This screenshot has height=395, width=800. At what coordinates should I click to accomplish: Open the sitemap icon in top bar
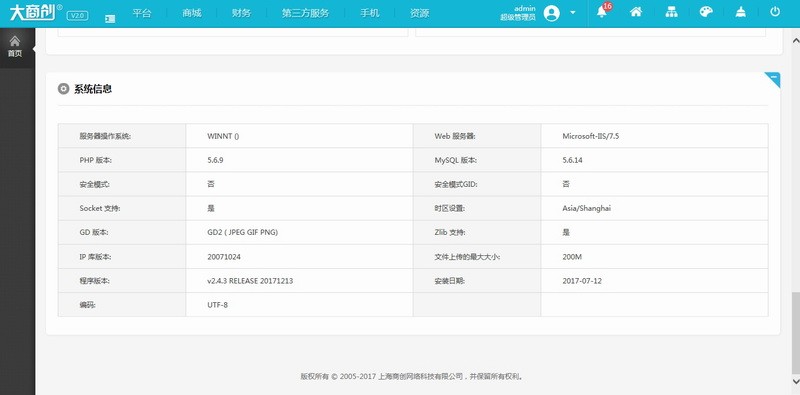coord(671,12)
